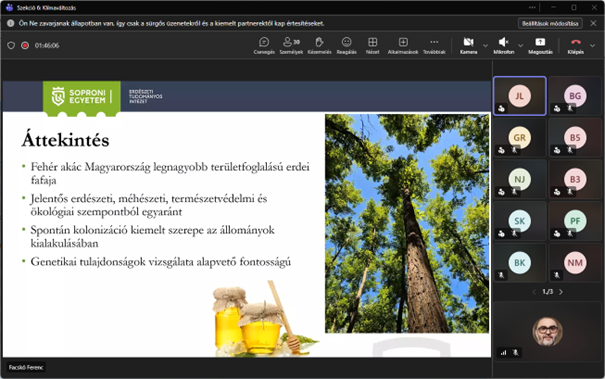
Task: Select the GR participant tile
Action: (x=520, y=137)
